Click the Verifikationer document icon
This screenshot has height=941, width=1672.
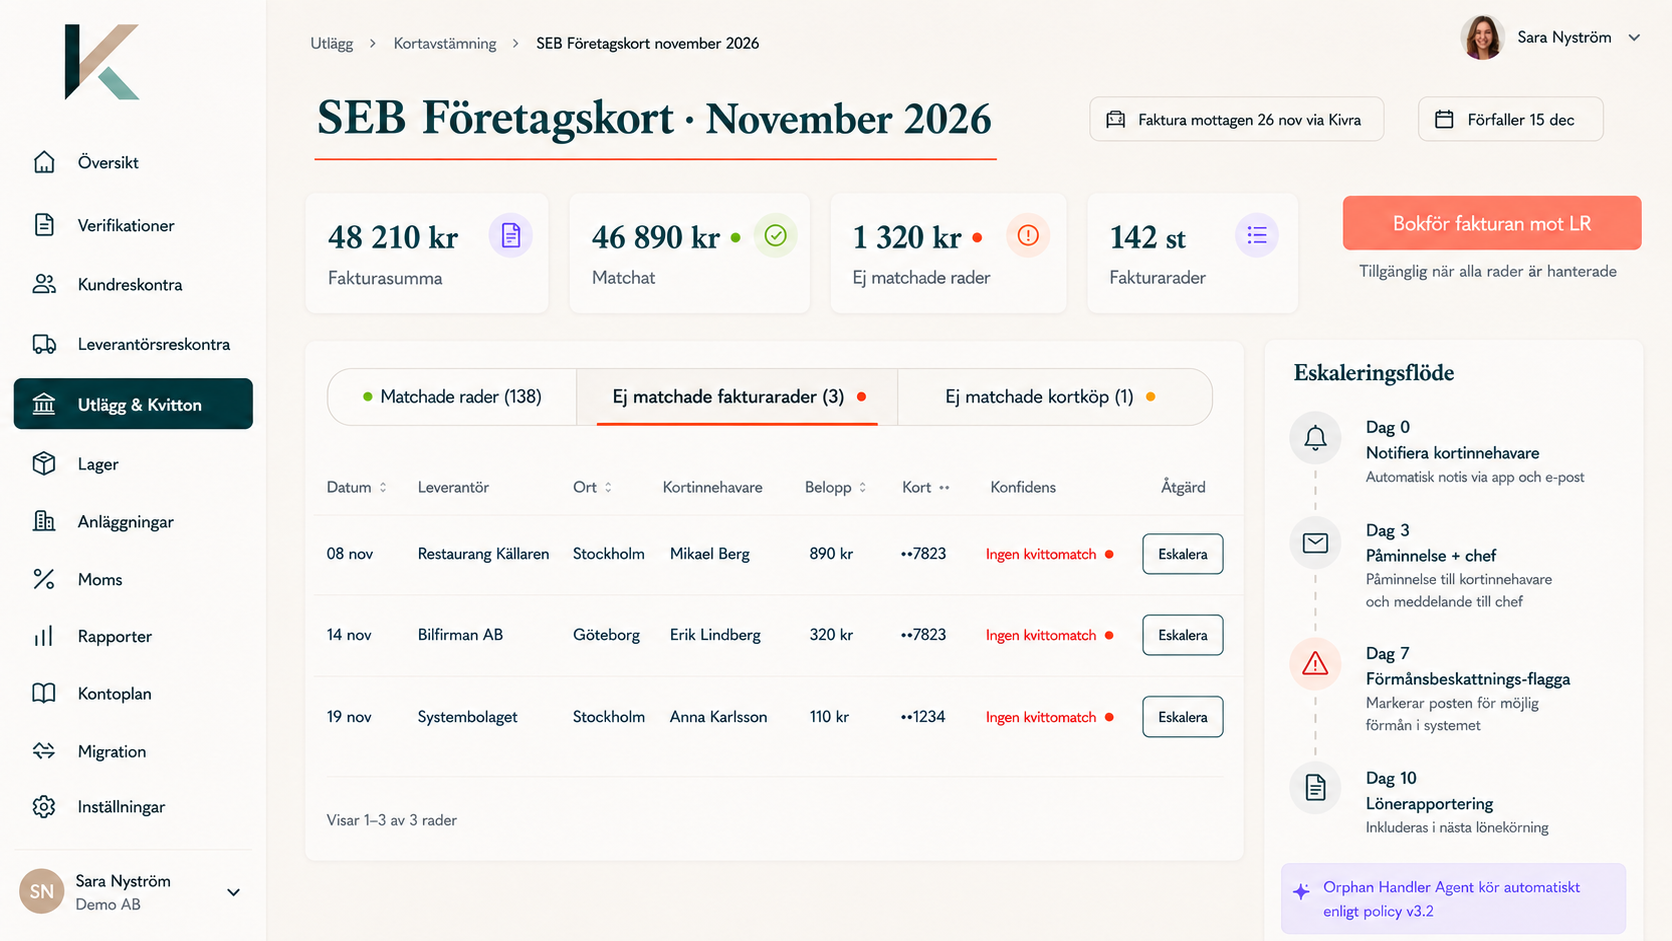44,225
